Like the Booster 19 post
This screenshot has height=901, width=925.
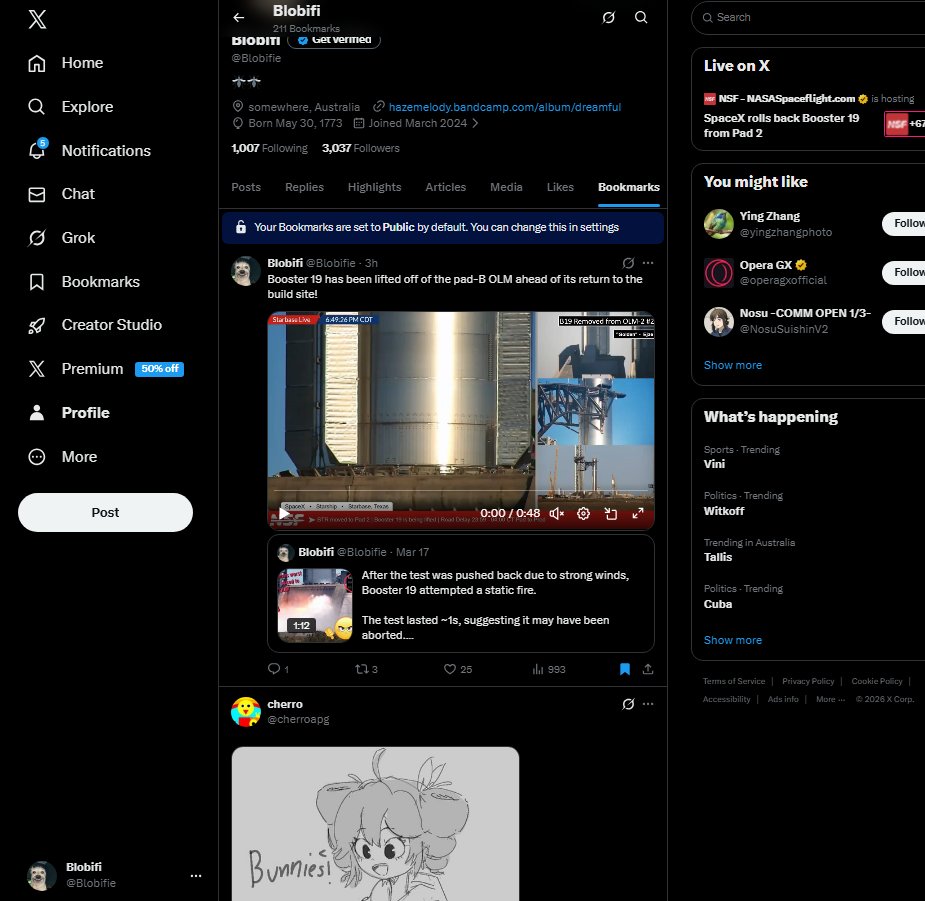pyautogui.click(x=458, y=669)
